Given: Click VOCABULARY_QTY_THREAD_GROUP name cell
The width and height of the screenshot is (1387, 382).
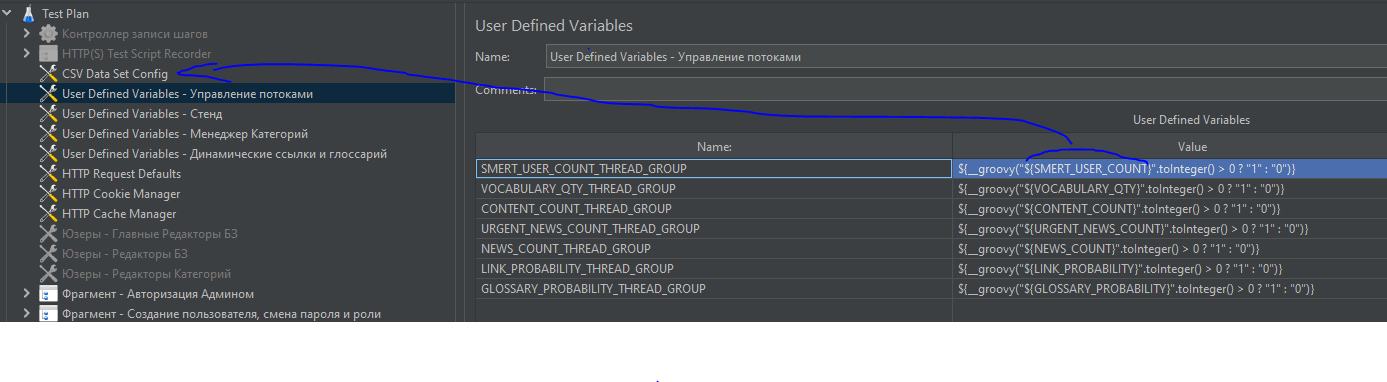Looking at the screenshot, I should tap(714, 189).
